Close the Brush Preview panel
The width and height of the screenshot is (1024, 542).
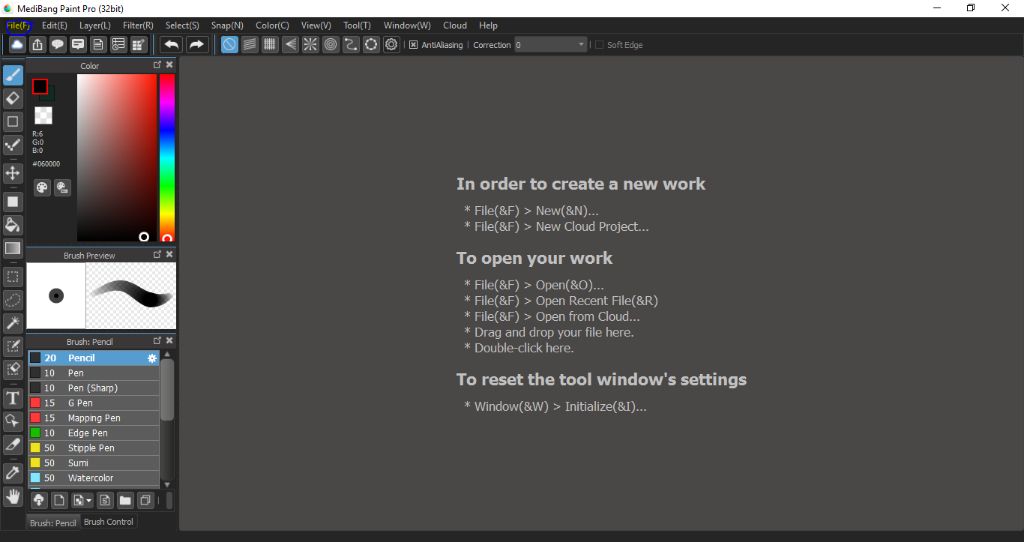169,254
